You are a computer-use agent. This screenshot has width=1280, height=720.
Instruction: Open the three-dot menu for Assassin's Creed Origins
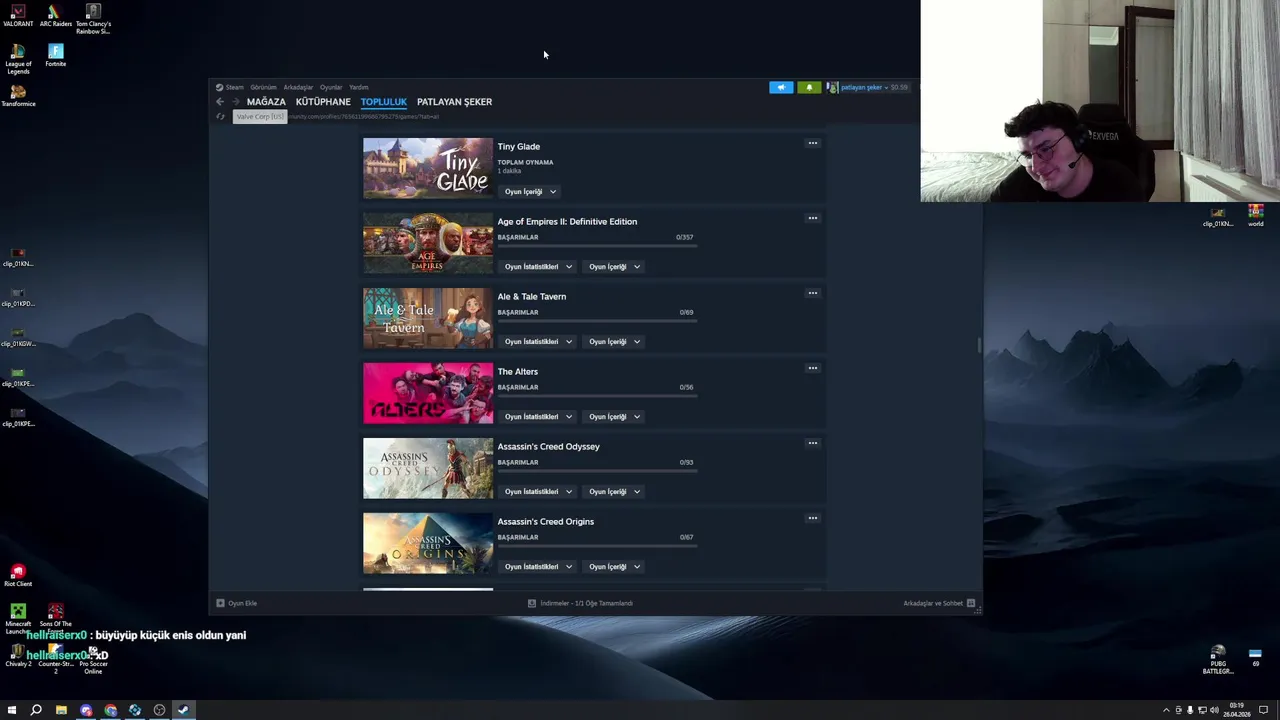[x=812, y=518]
